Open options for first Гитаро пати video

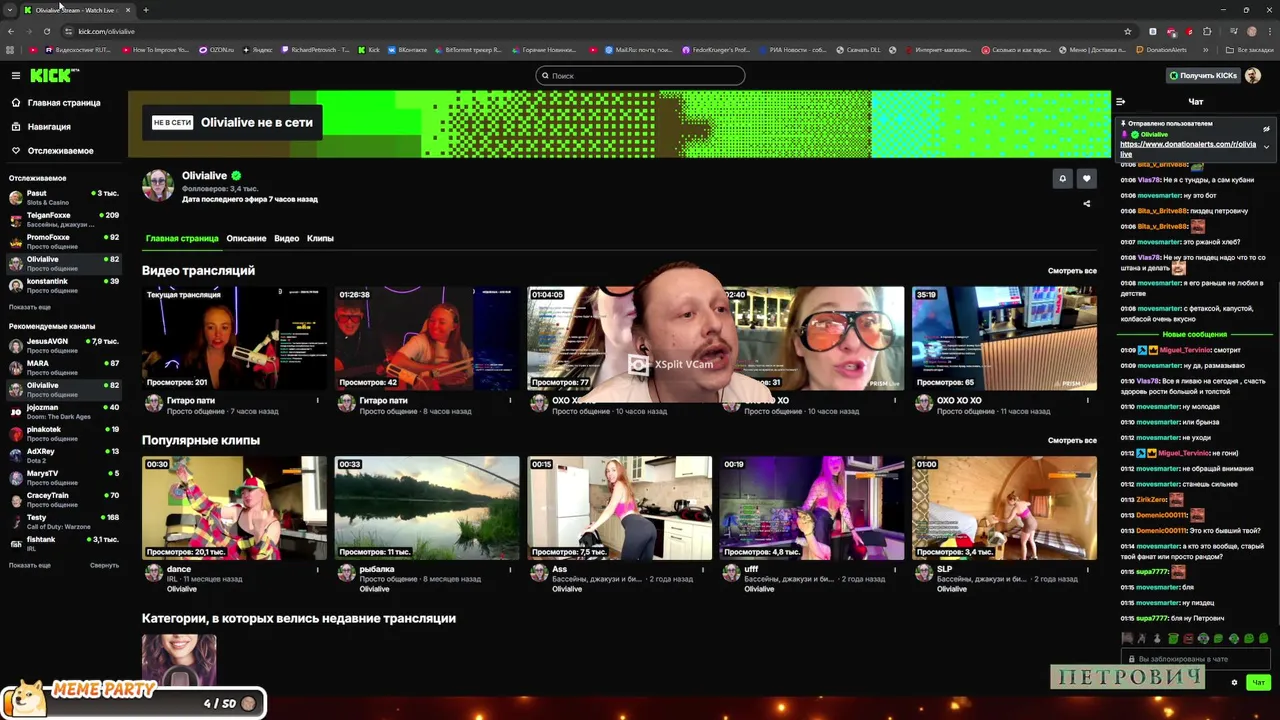pyautogui.click(x=317, y=401)
